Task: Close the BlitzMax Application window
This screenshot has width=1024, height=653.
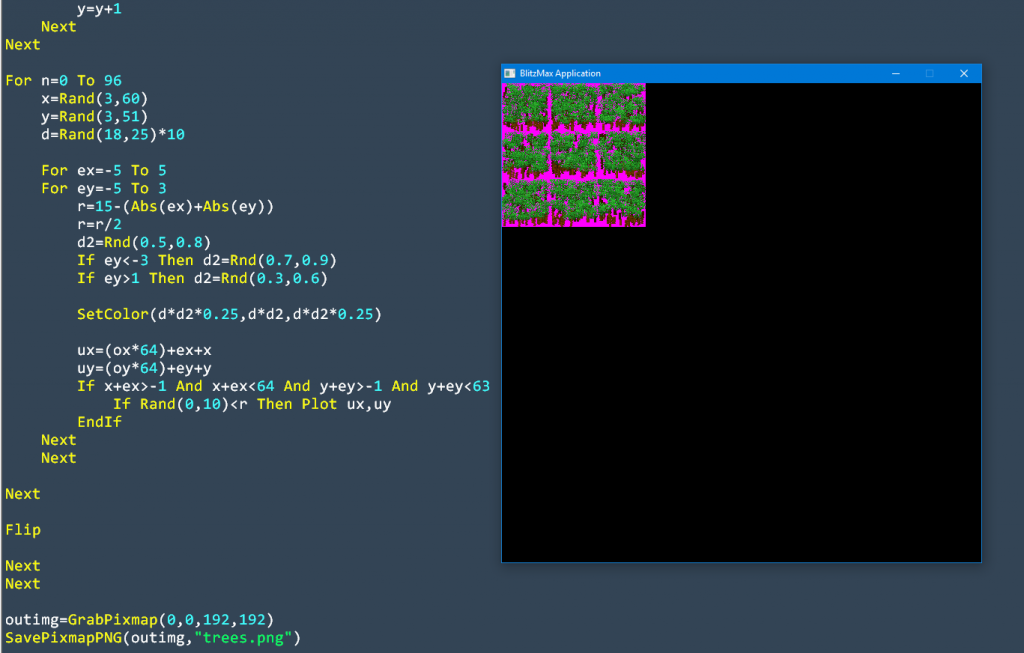Action: [964, 73]
